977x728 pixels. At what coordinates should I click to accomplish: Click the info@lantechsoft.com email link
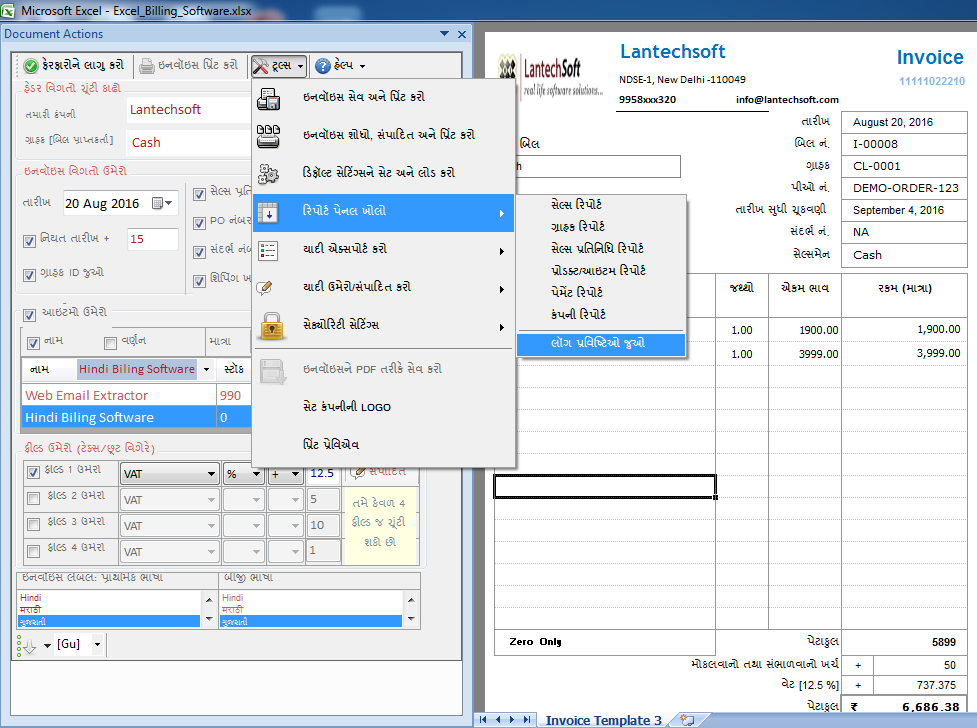tap(787, 100)
